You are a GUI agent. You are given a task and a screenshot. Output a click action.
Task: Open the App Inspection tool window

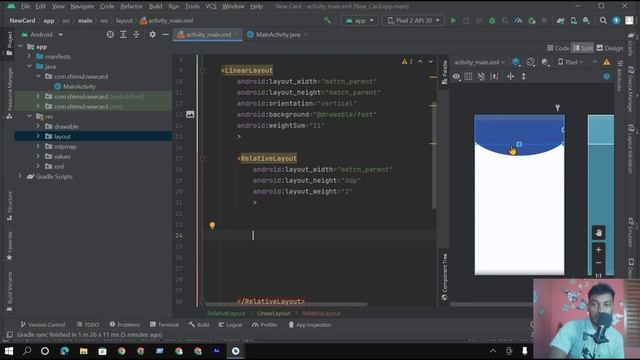pyautogui.click(x=310, y=324)
